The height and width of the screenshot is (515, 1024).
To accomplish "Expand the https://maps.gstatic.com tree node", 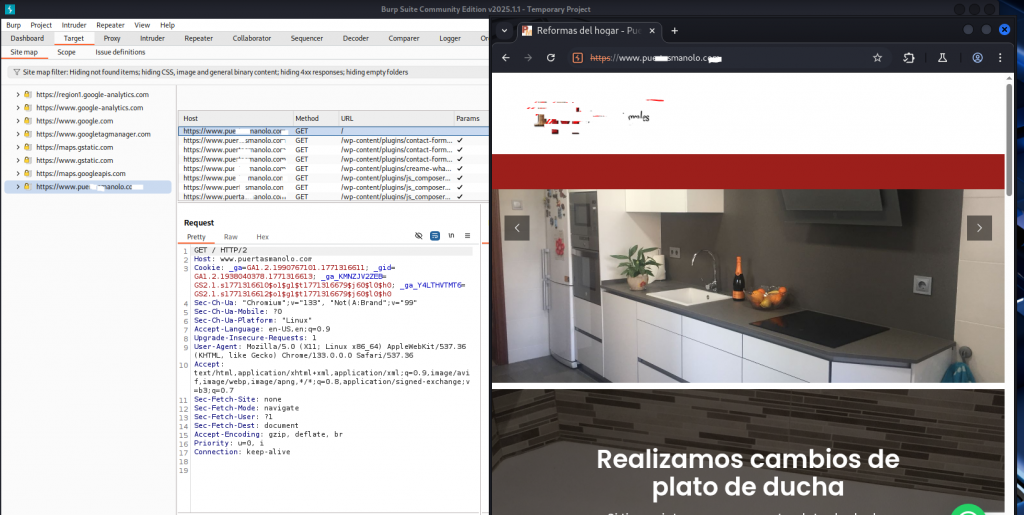I will [x=17, y=147].
